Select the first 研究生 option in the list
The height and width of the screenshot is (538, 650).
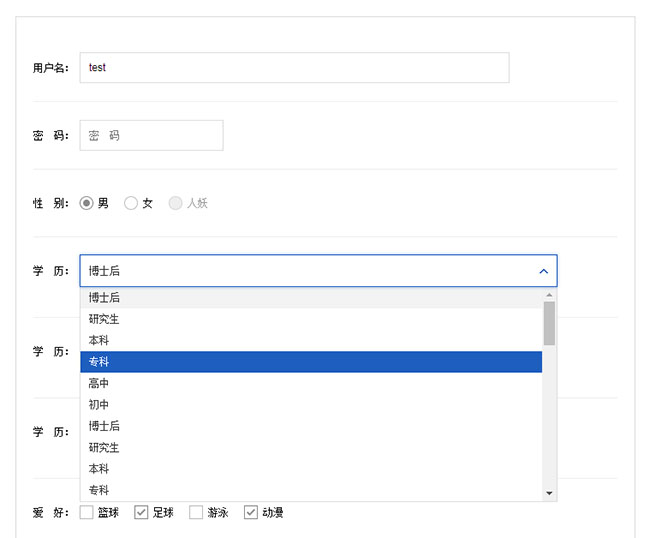310,319
